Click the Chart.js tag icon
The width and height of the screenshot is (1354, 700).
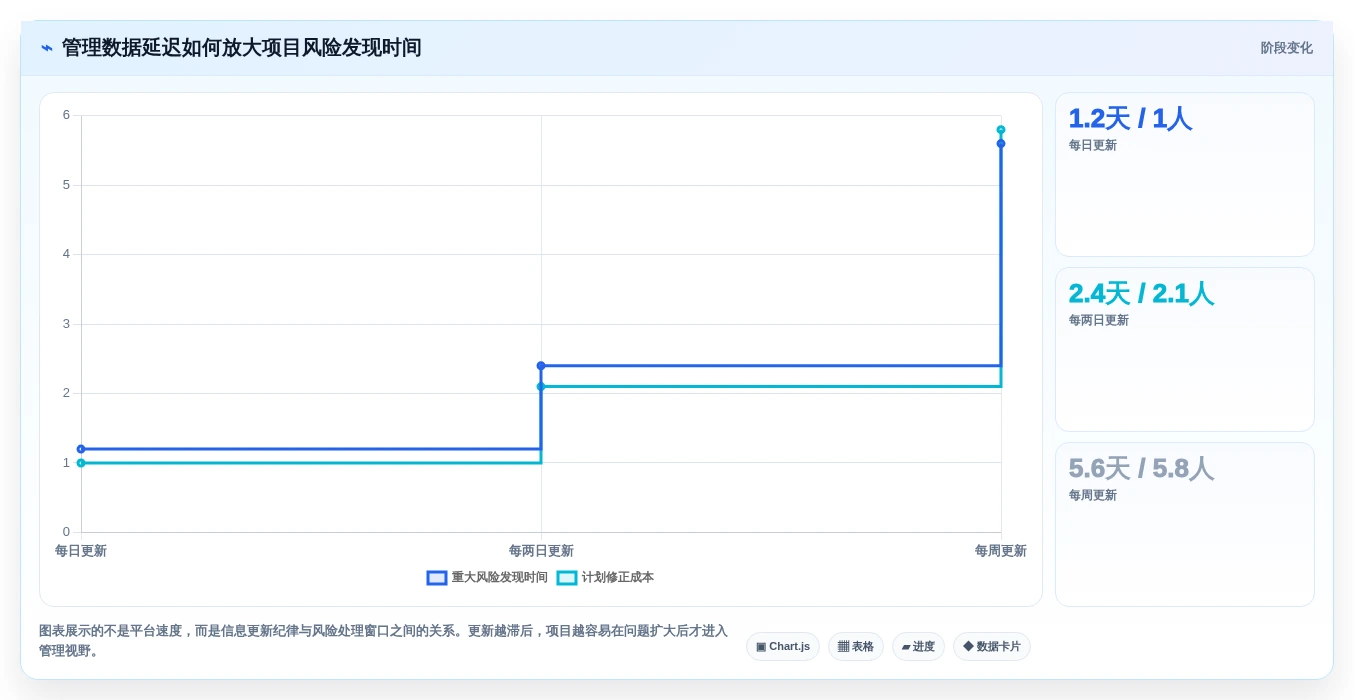761,647
